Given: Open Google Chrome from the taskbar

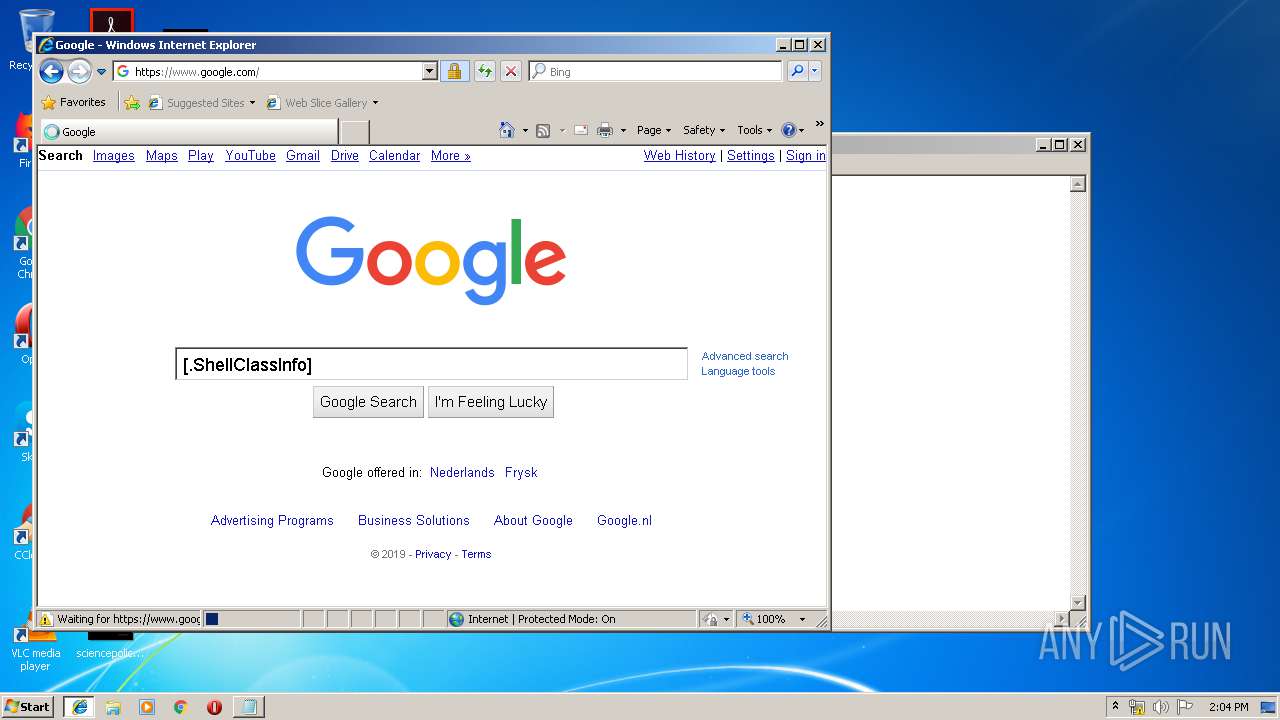Looking at the screenshot, I should 180,706.
